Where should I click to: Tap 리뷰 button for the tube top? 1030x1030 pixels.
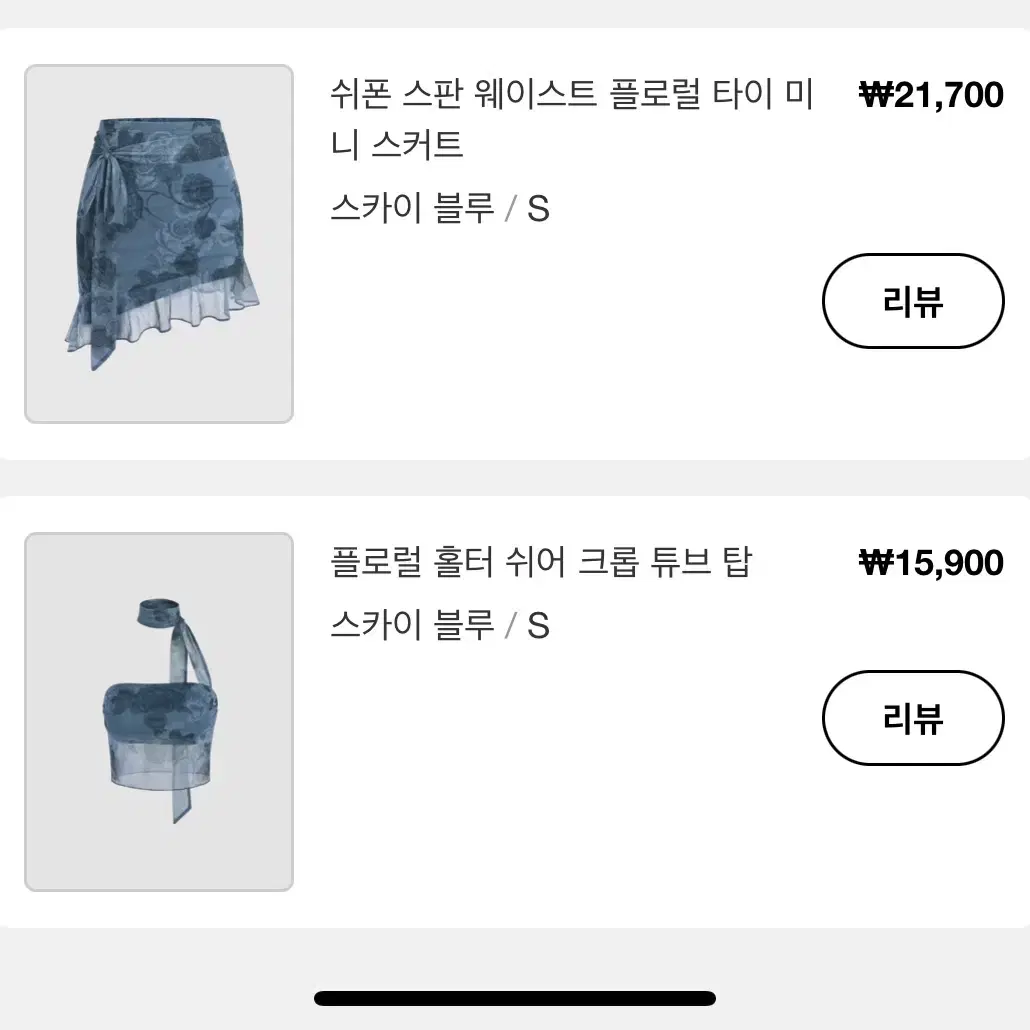pos(913,717)
